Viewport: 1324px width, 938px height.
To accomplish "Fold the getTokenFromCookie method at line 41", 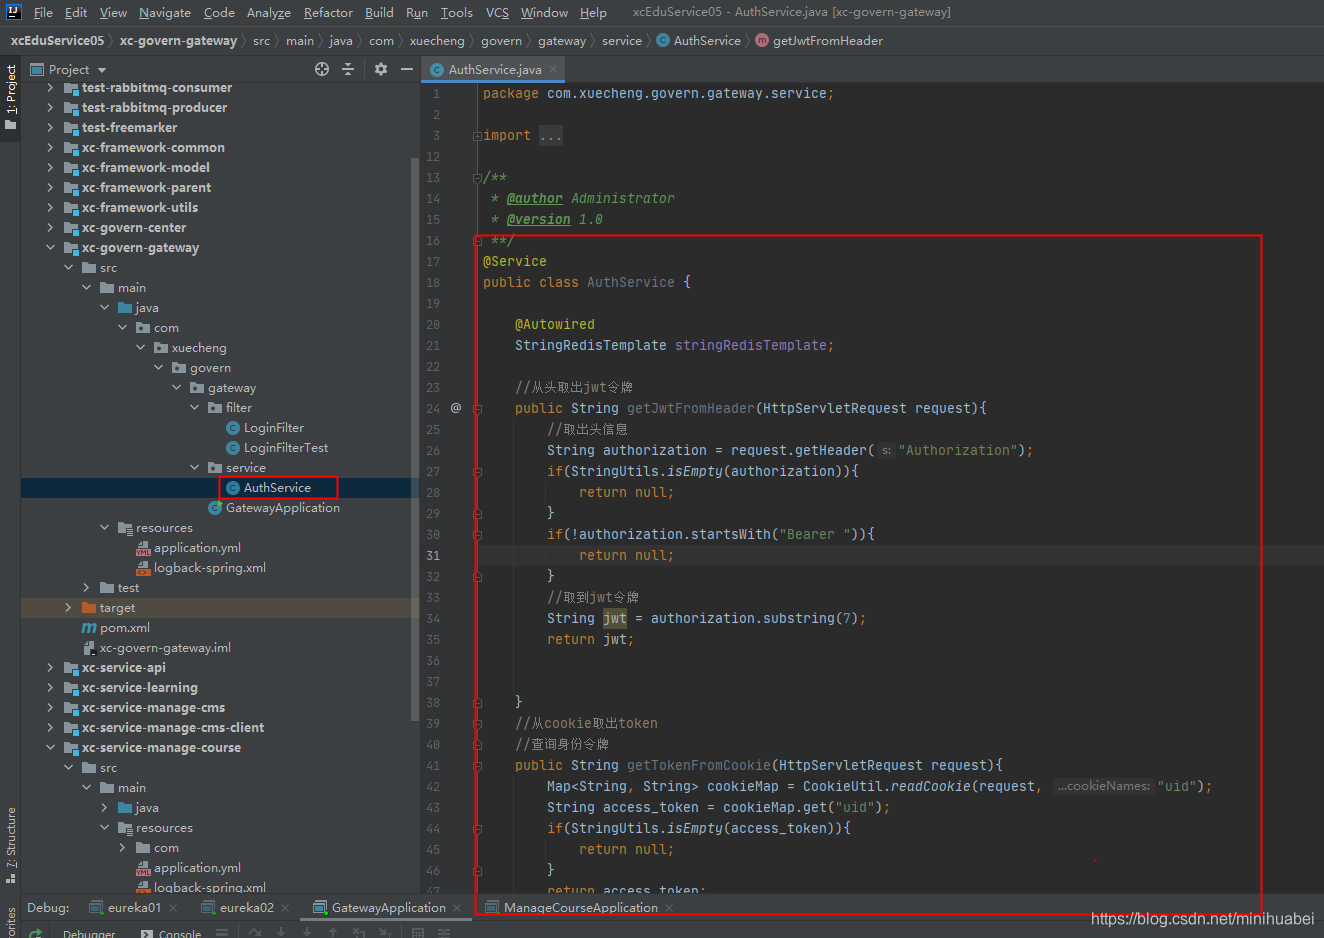I will pos(477,766).
